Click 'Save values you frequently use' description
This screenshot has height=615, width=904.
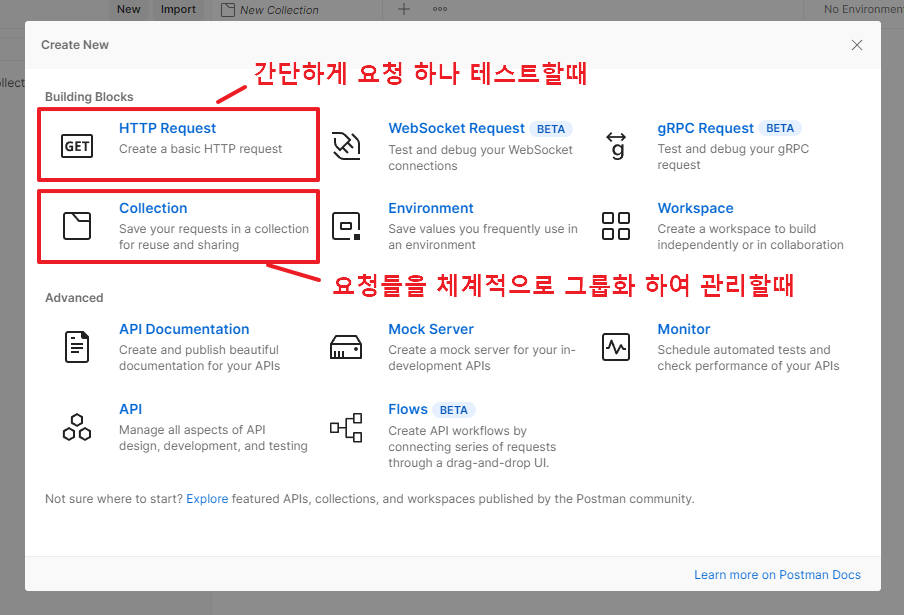[x=483, y=236]
